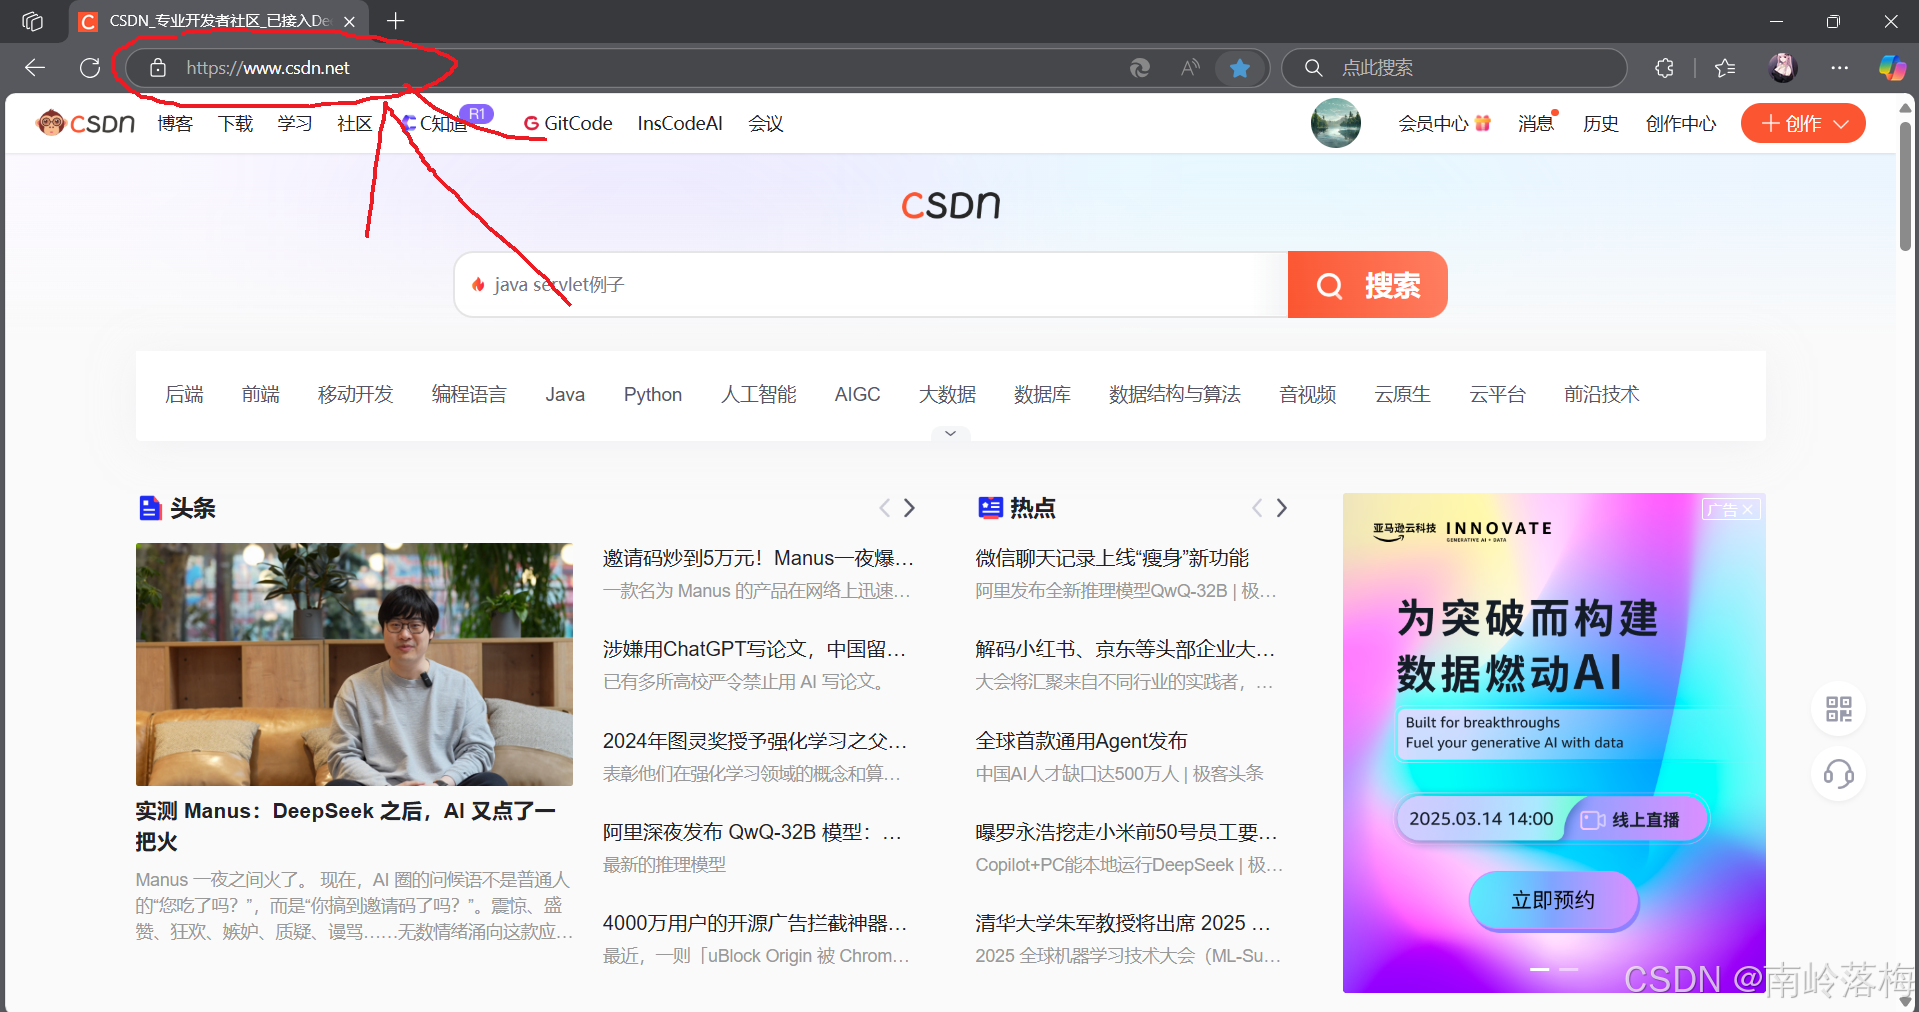This screenshot has height=1012, width=1919.
Task: Open 会员中心 in the header
Action: pyautogui.click(x=1444, y=123)
